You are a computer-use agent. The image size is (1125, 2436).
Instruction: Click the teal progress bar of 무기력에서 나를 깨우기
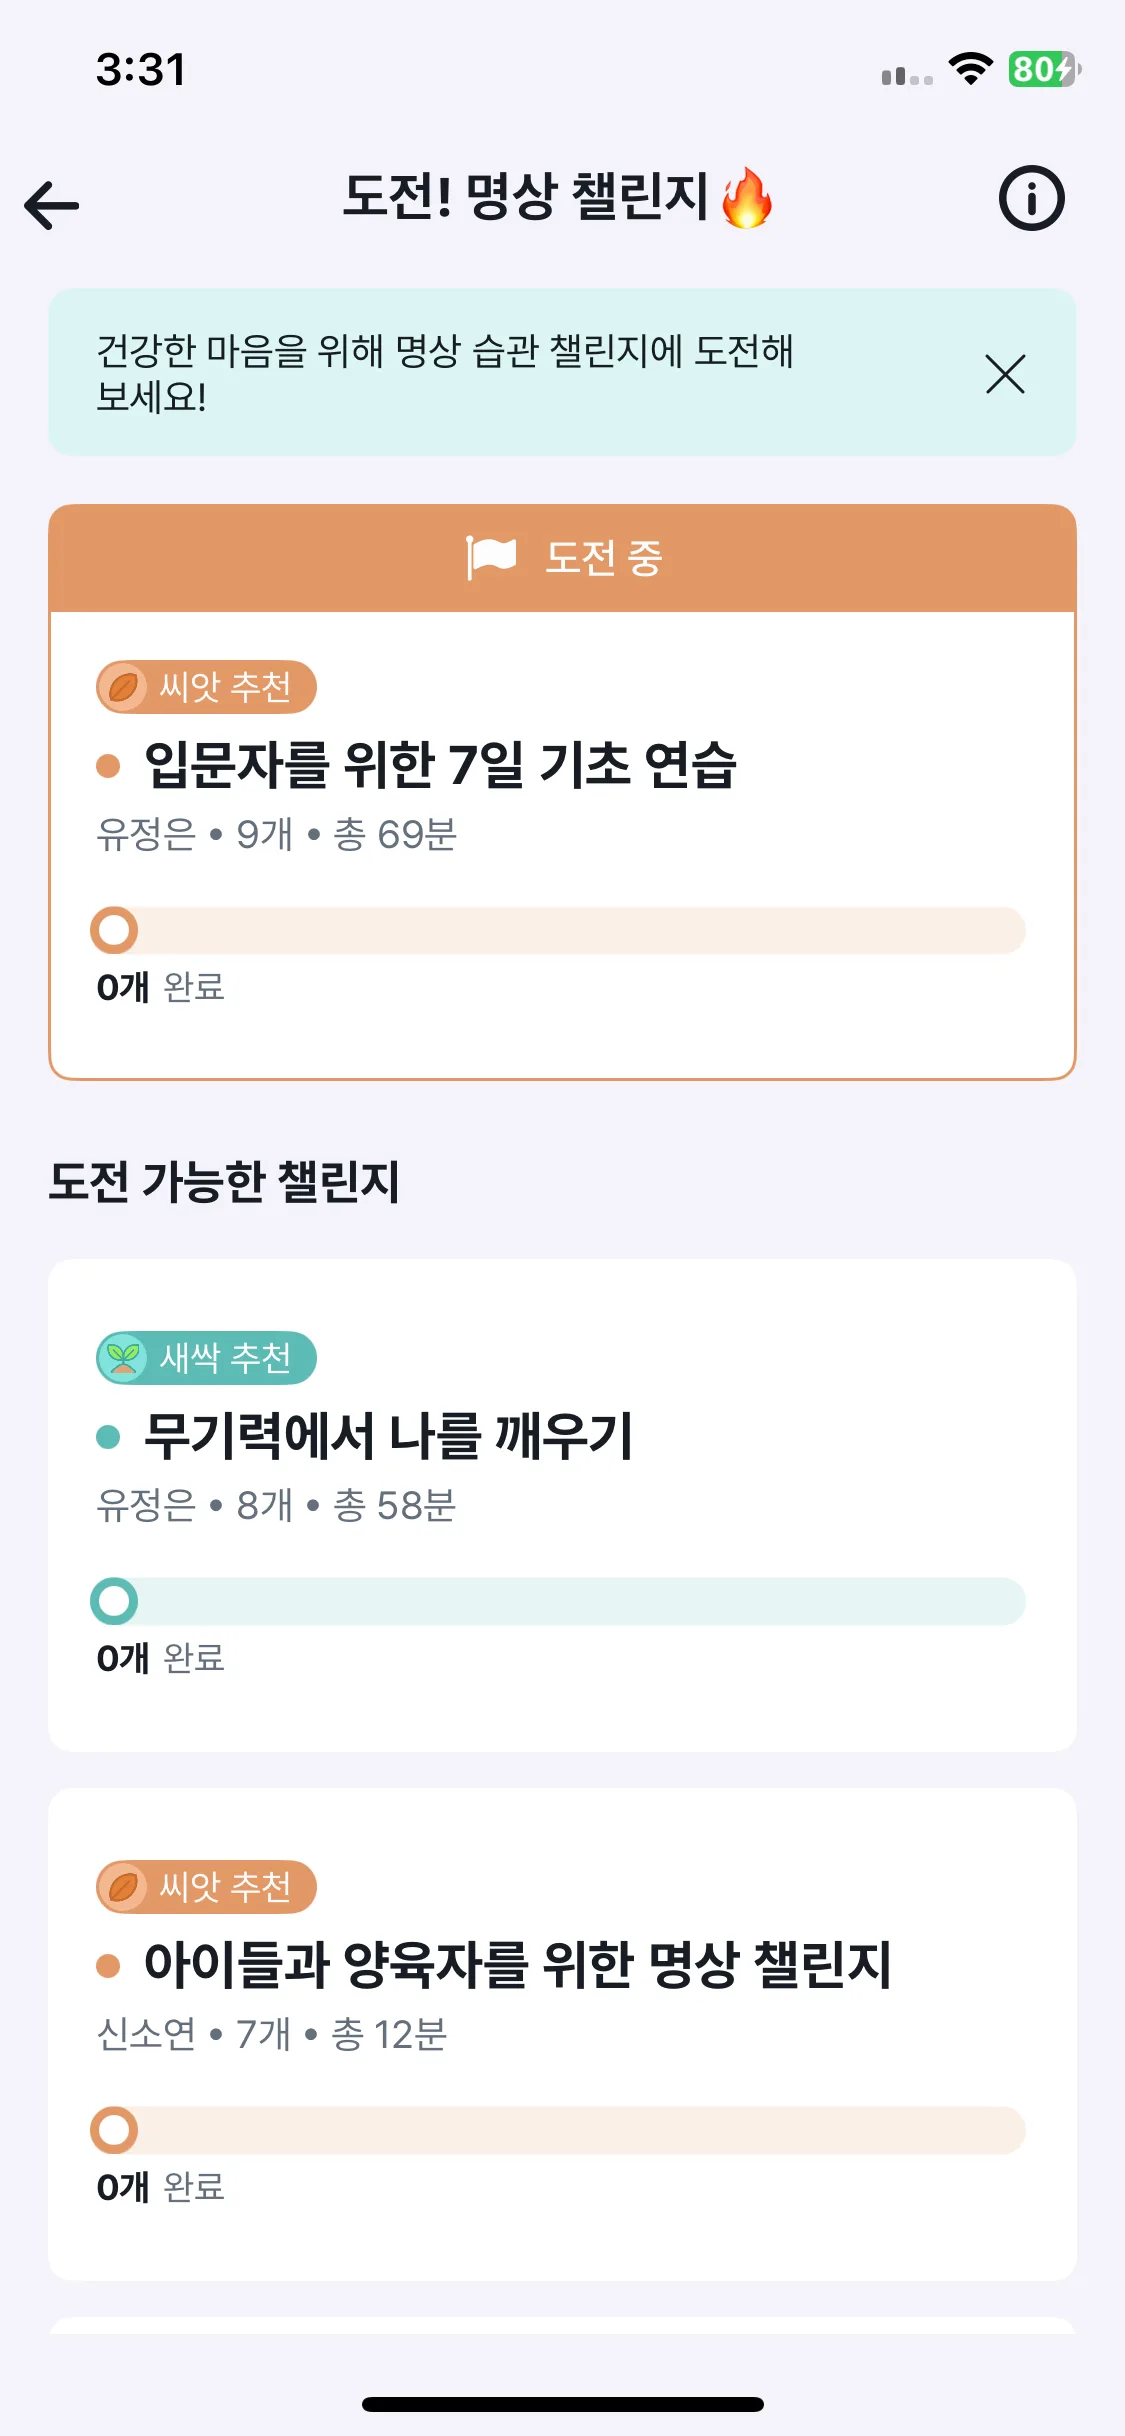tap(558, 1601)
